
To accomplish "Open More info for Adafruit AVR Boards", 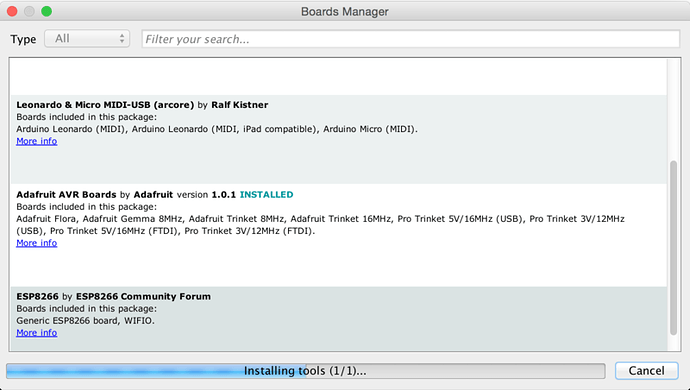I will coord(37,243).
